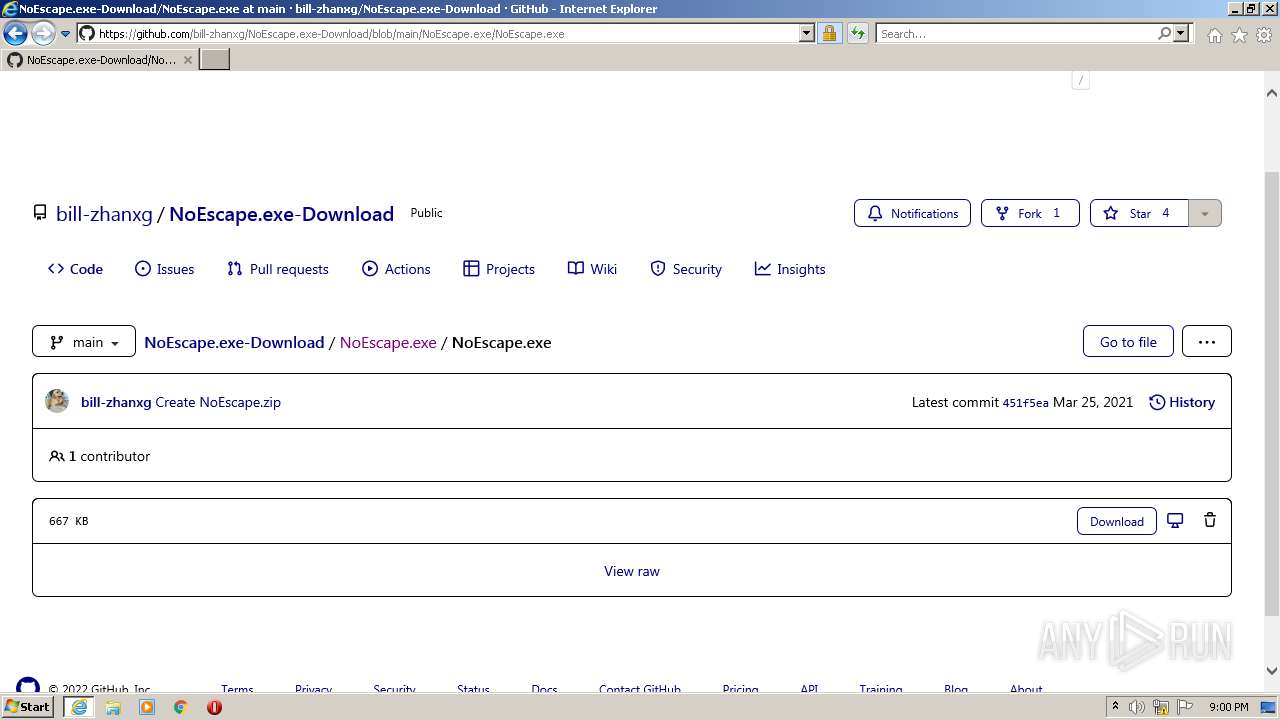Expand the address bar autocomplete dropdown

(807, 34)
